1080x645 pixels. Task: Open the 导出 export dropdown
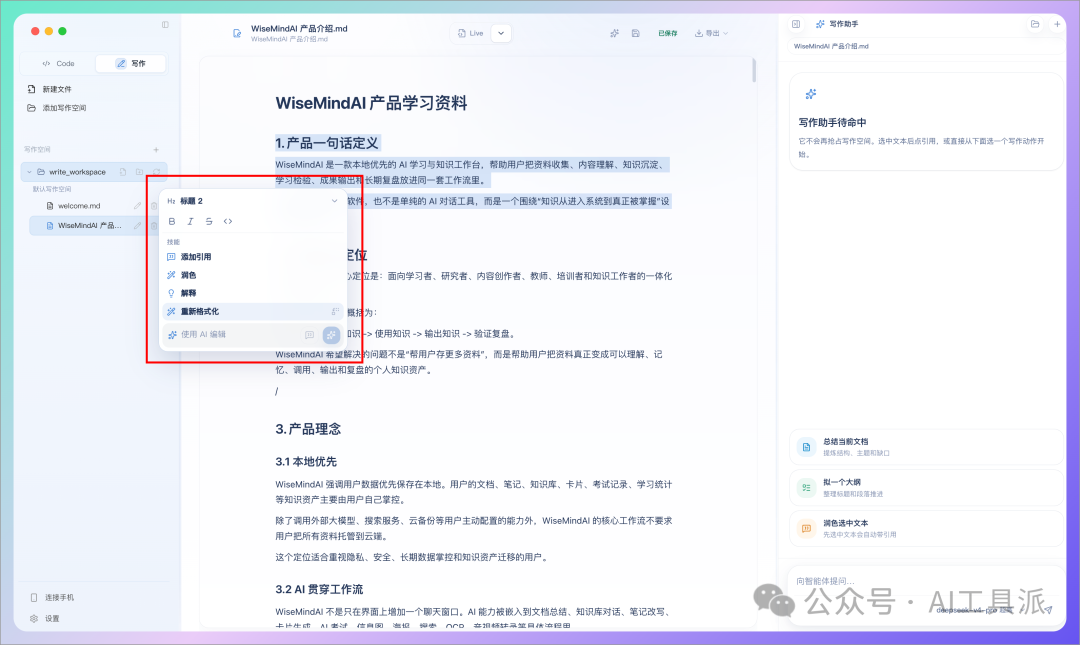point(711,33)
